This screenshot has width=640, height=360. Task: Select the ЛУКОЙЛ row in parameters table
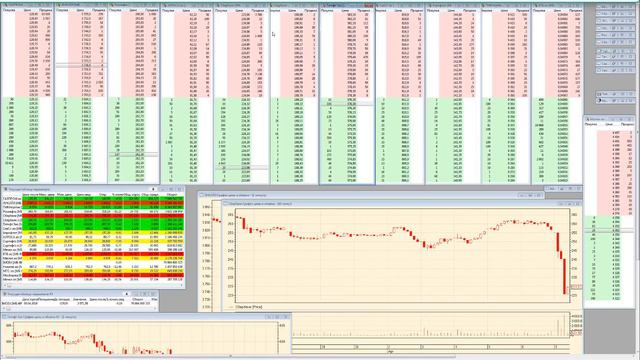(x=93, y=203)
